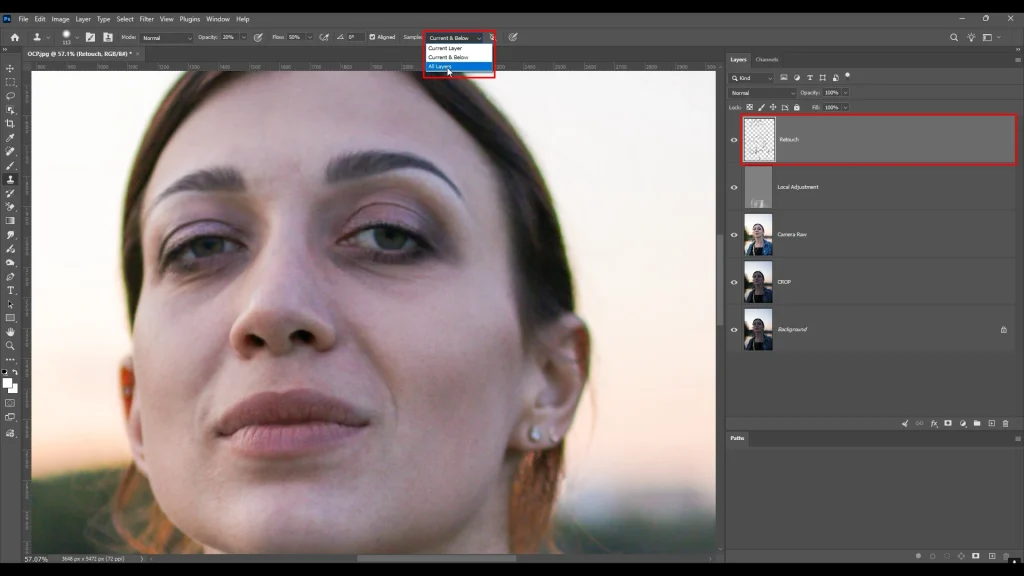Select the Move tool
This screenshot has height=576, width=1024.
pos(10,69)
